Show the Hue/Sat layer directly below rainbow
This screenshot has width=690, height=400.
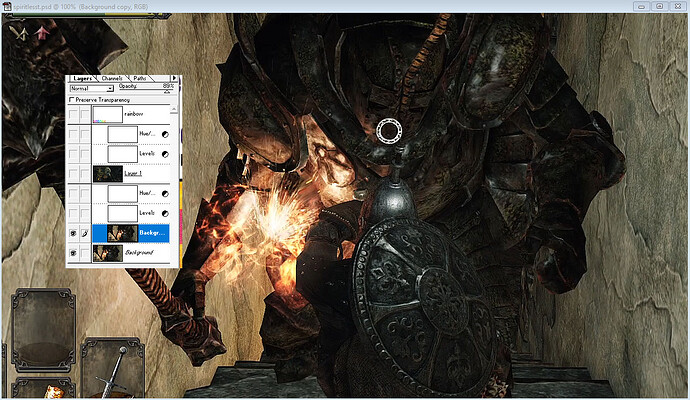point(73,134)
